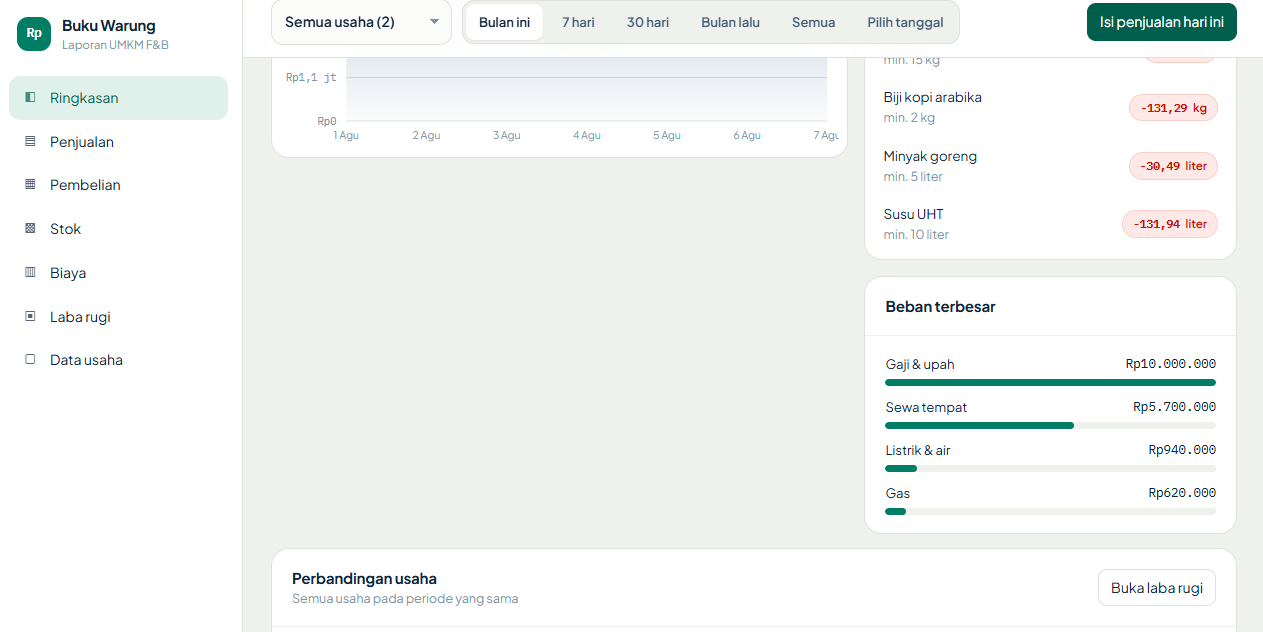Select Biji kopi arabika stock row
The width and height of the screenshot is (1263, 632).
(x=1050, y=107)
